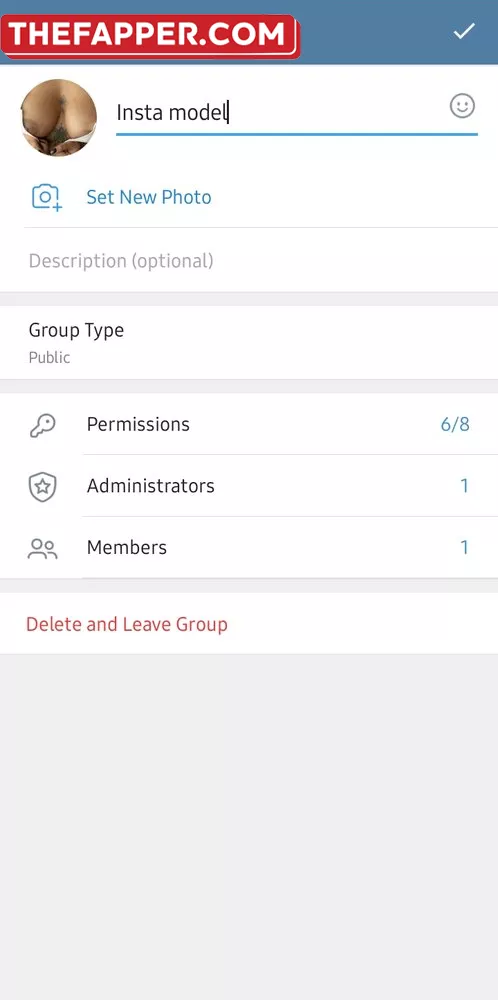Open the Permissions row
Screen dimensions: 498x1000
[249, 424]
